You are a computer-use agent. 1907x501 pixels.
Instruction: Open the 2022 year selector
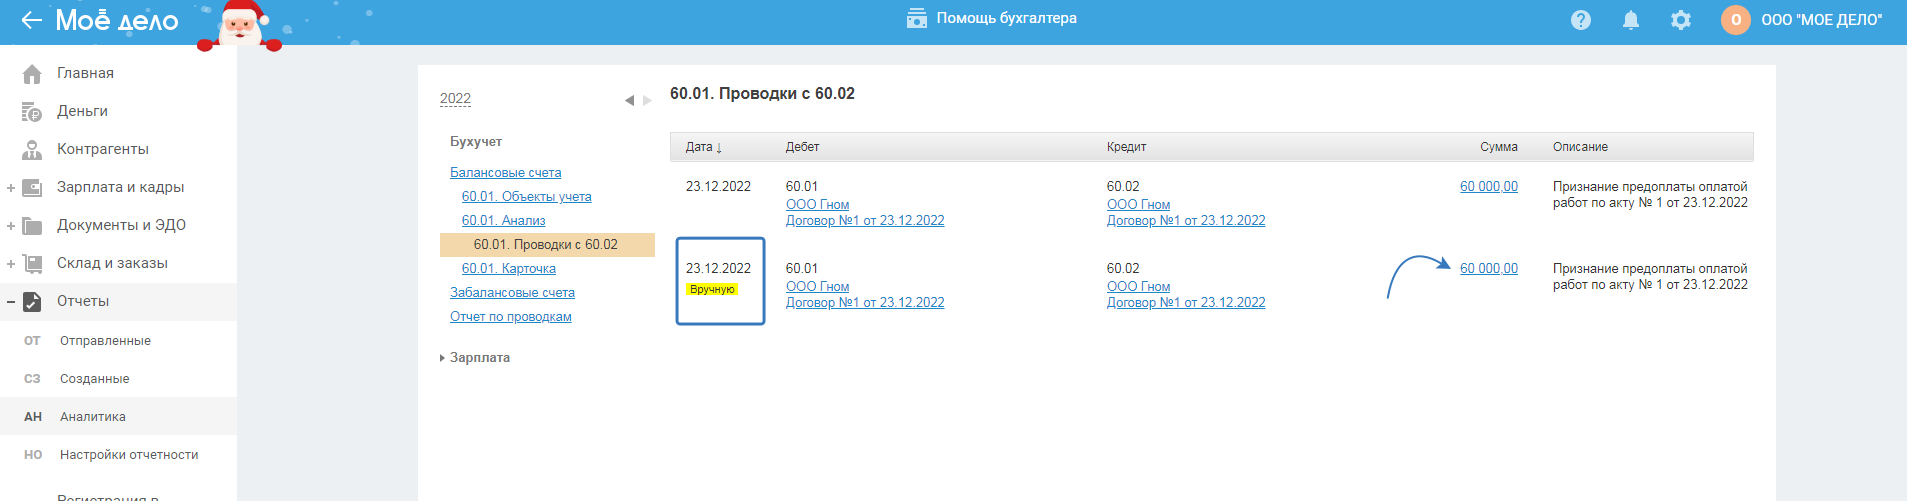455,99
